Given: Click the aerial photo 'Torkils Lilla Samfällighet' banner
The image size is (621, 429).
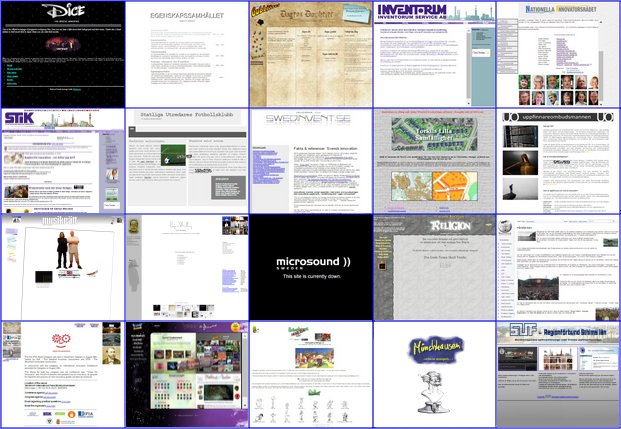Looking at the screenshot, I should click(434, 135).
